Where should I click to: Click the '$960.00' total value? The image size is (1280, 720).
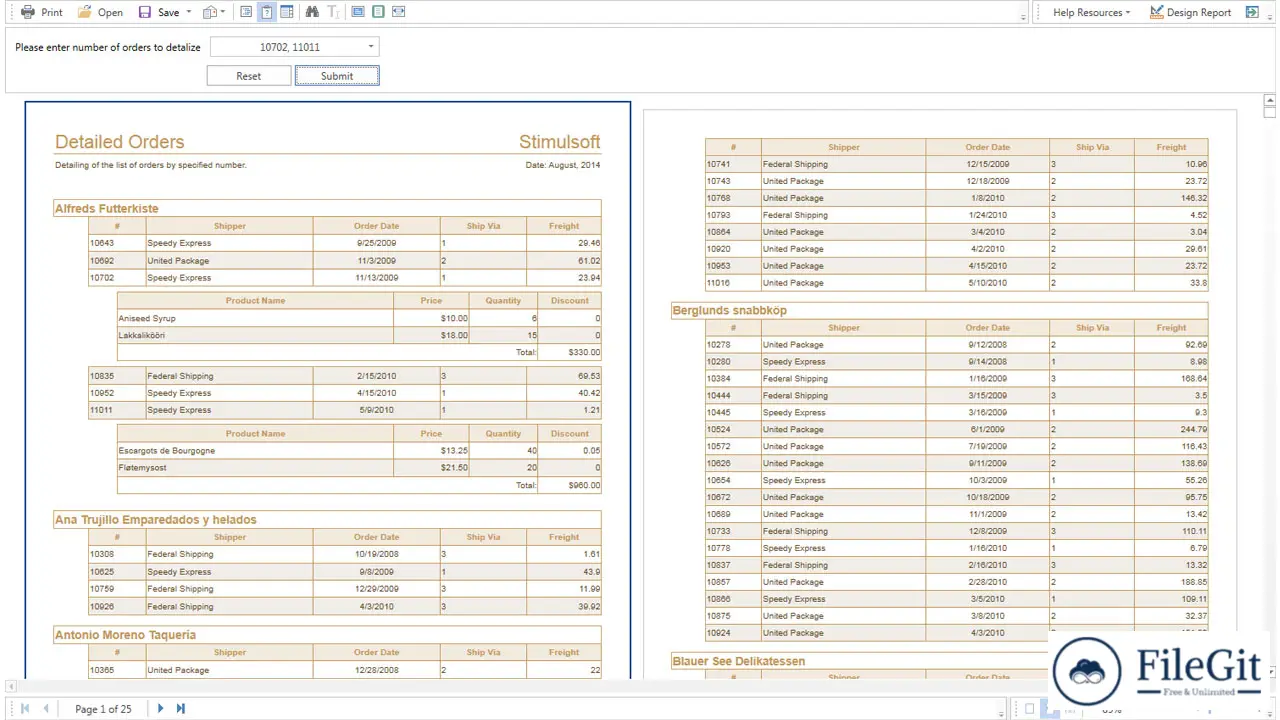tap(584, 485)
